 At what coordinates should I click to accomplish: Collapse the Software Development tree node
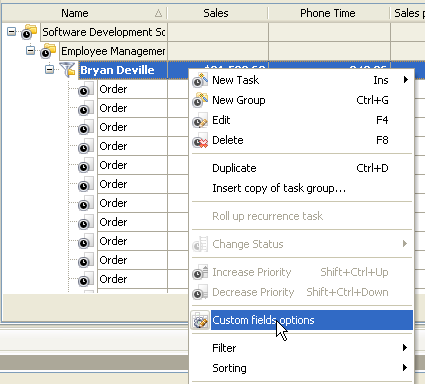(x=12, y=32)
